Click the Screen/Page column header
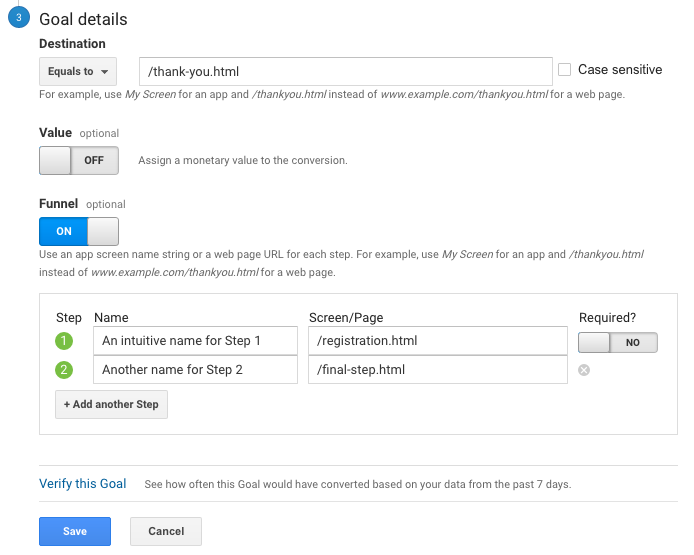Screen dimensions: 694x555 (346, 318)
